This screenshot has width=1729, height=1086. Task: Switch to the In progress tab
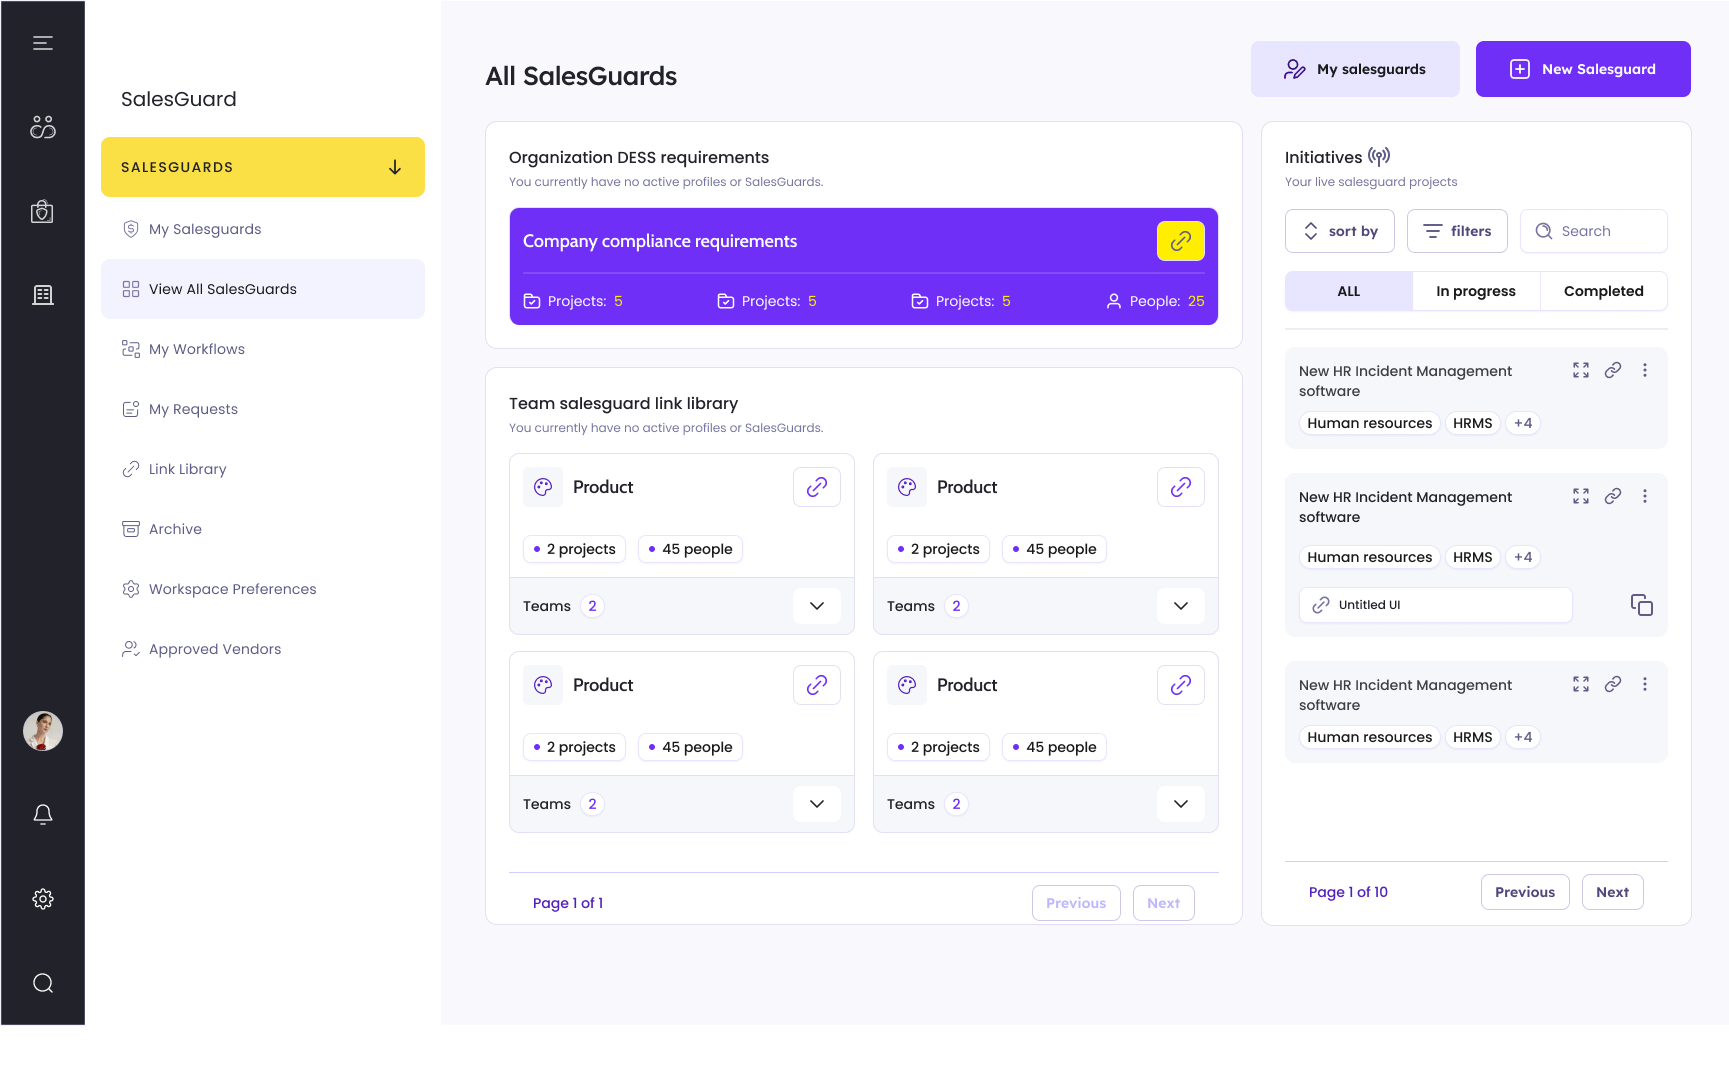coord(1475,291)
